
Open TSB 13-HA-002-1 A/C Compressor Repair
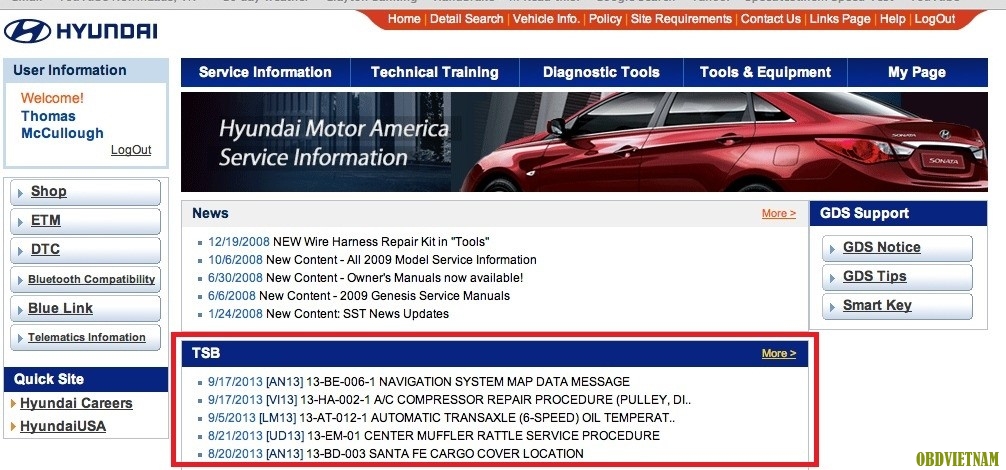pos(449,399)
